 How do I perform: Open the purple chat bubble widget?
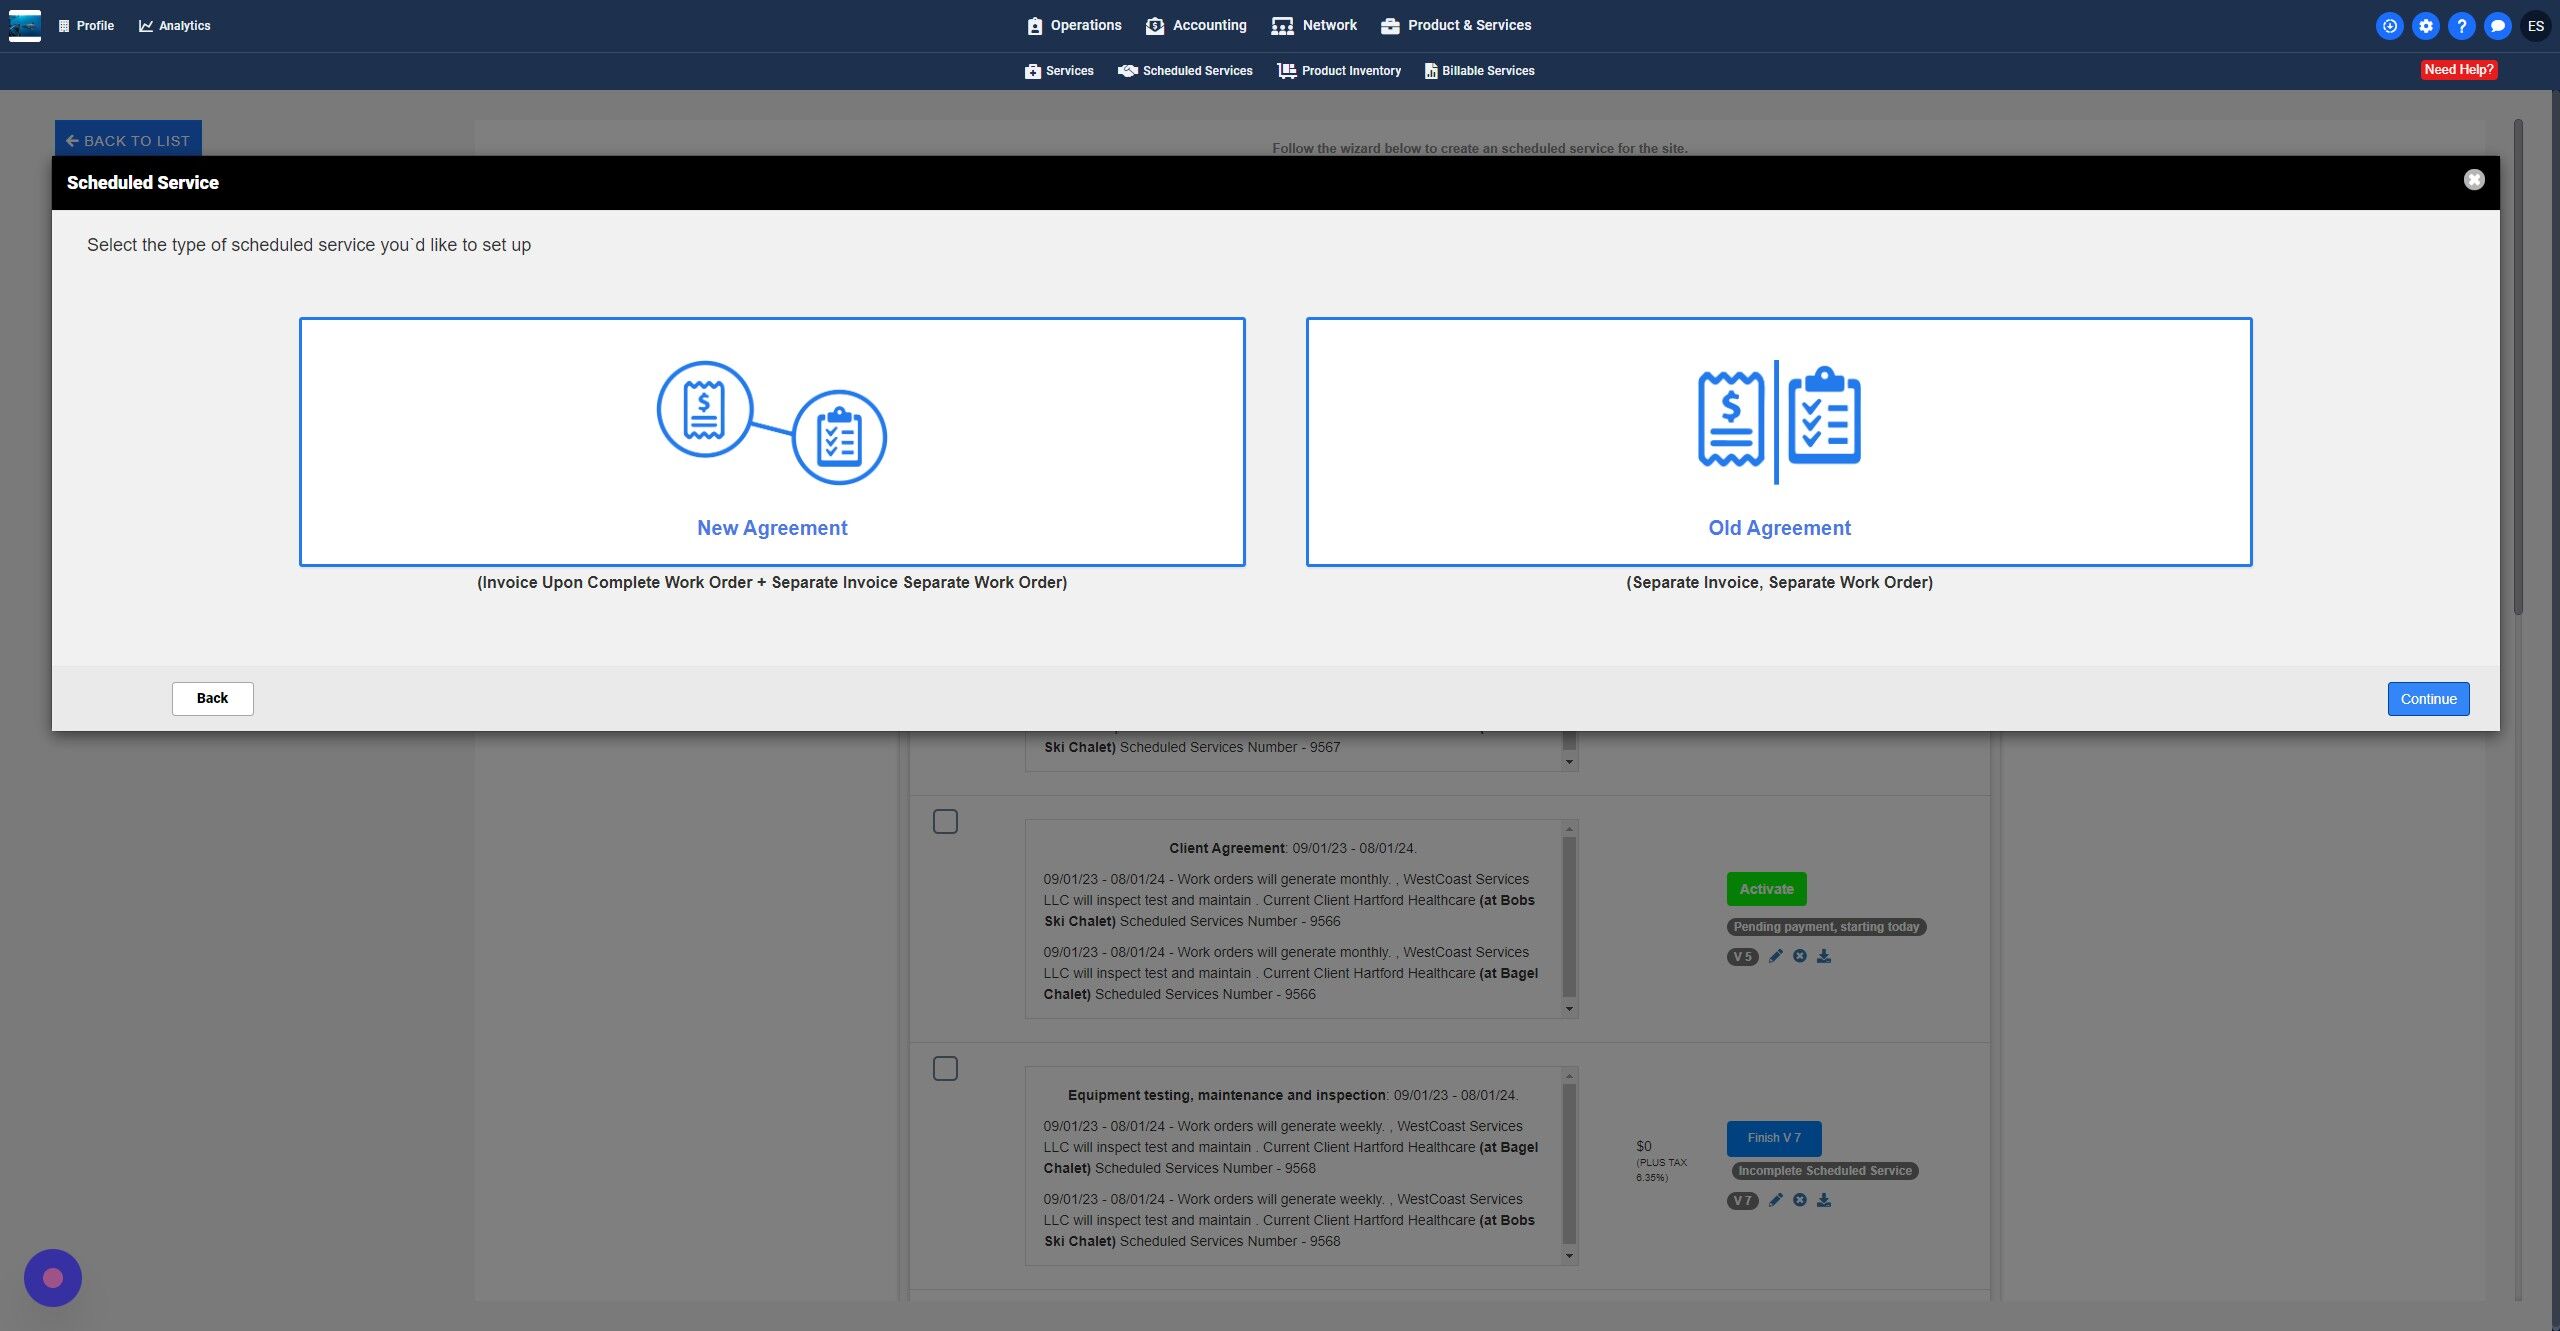click(x=53, y=1277)
